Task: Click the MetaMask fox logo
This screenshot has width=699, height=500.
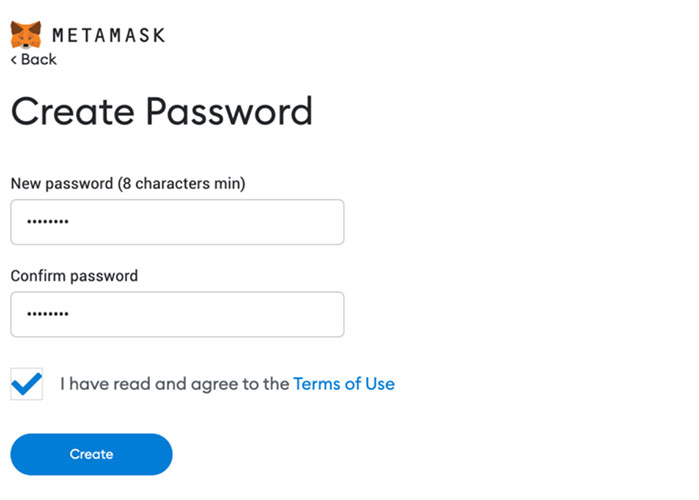Action: pos(26,34)
